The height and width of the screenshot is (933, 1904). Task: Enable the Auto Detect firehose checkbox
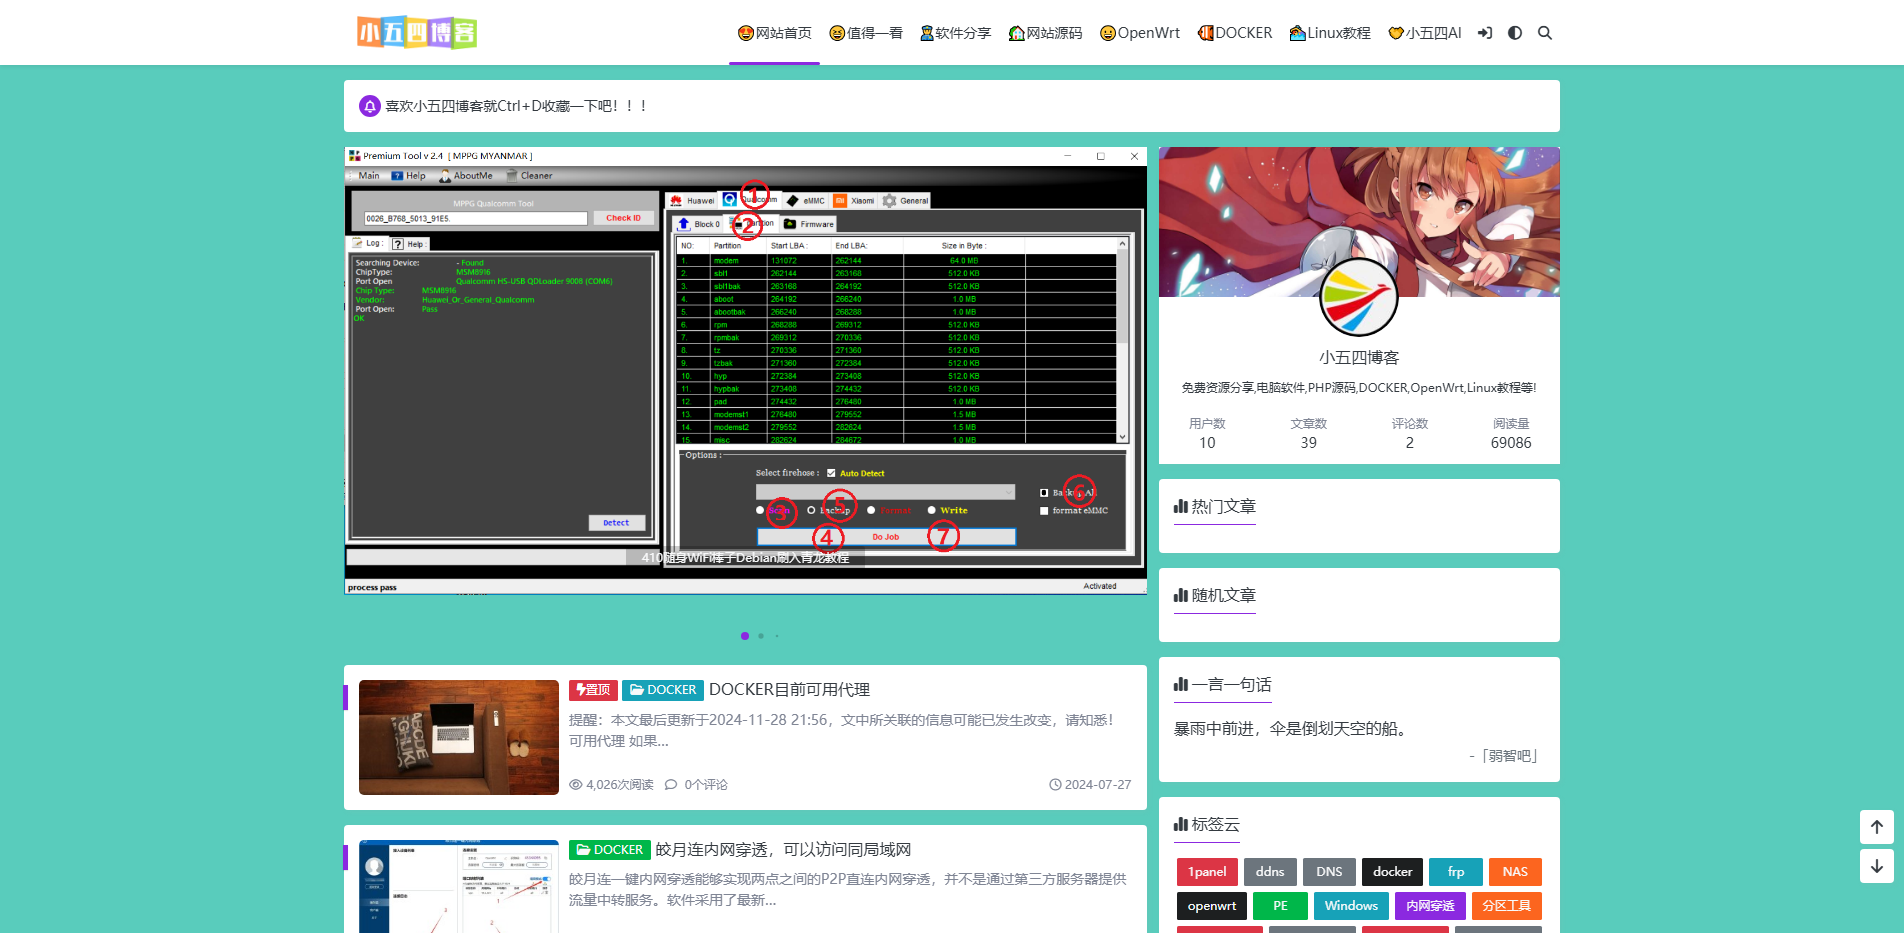(831, 473)
